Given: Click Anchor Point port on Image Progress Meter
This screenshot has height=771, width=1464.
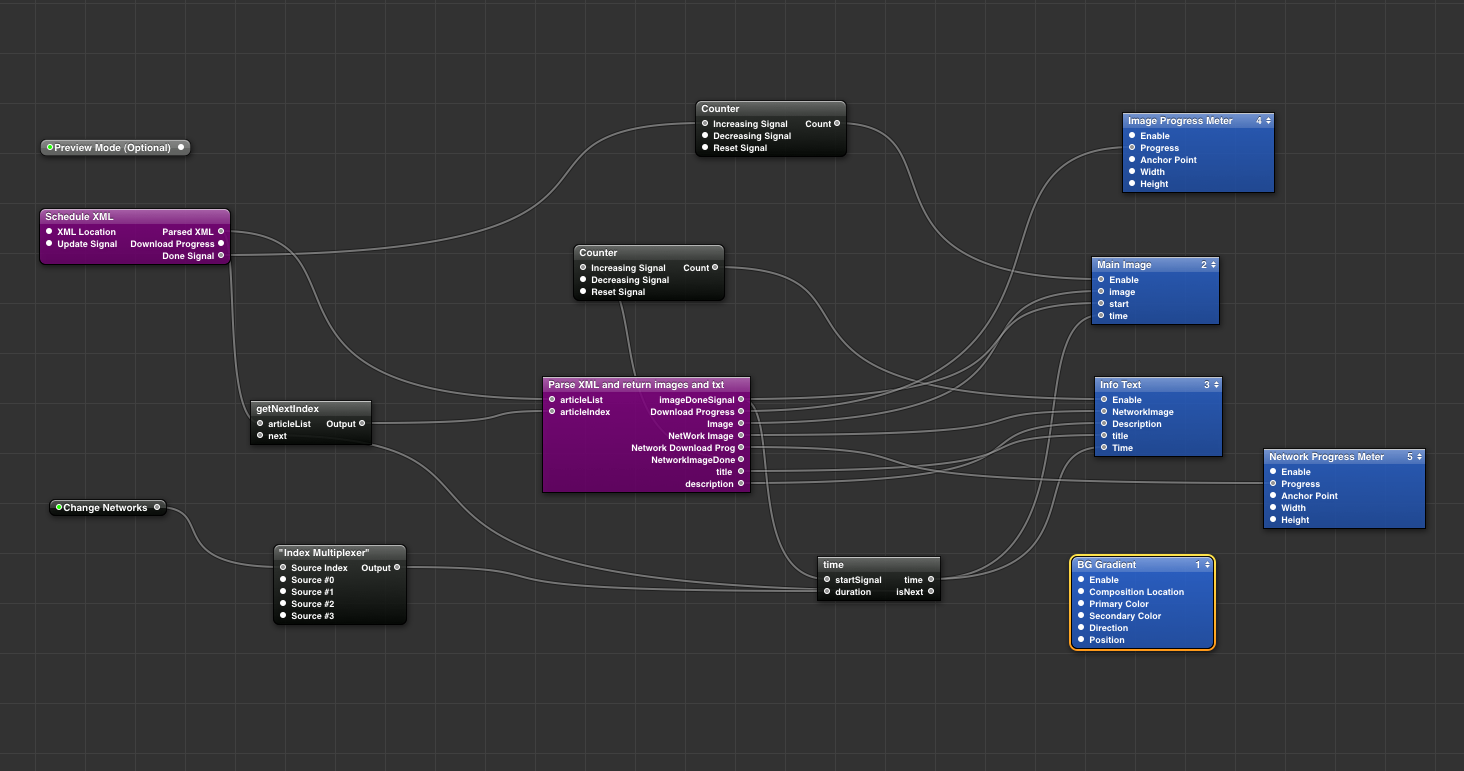Looking at the screenshot, I should pos(1132,160).
